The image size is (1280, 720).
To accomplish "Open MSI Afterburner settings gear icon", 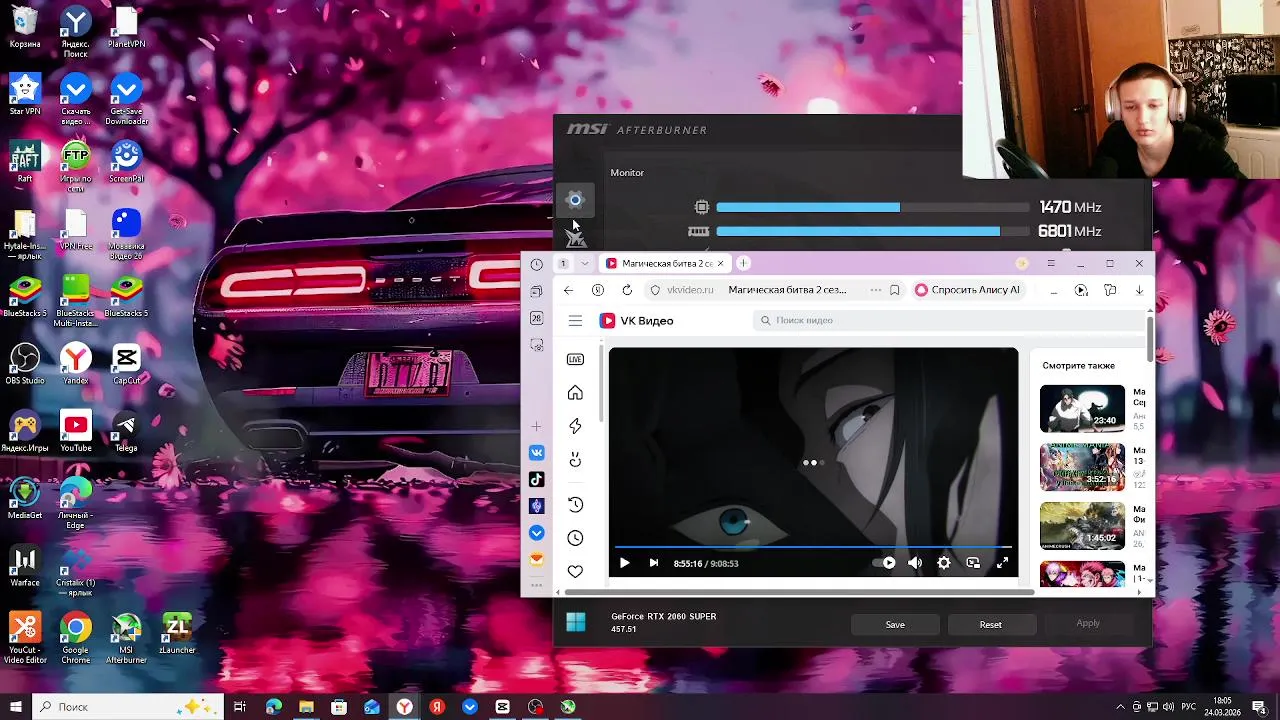I will click(x=575, y=200).
